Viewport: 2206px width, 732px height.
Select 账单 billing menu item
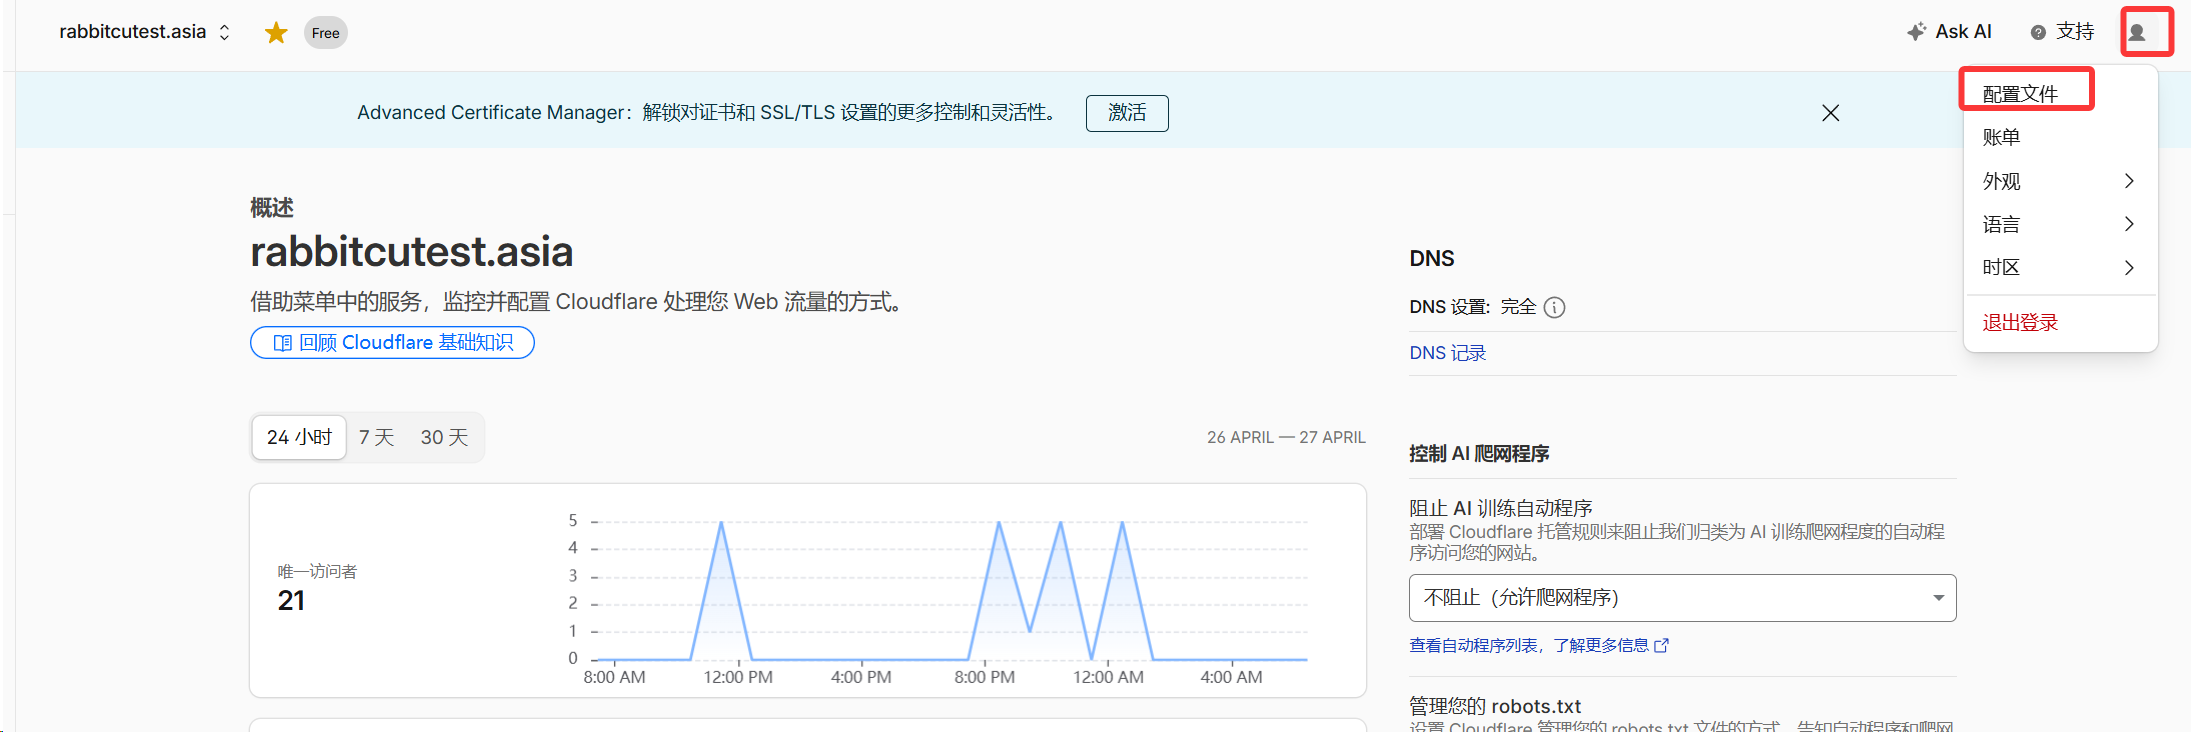[x=2001, y=137]
